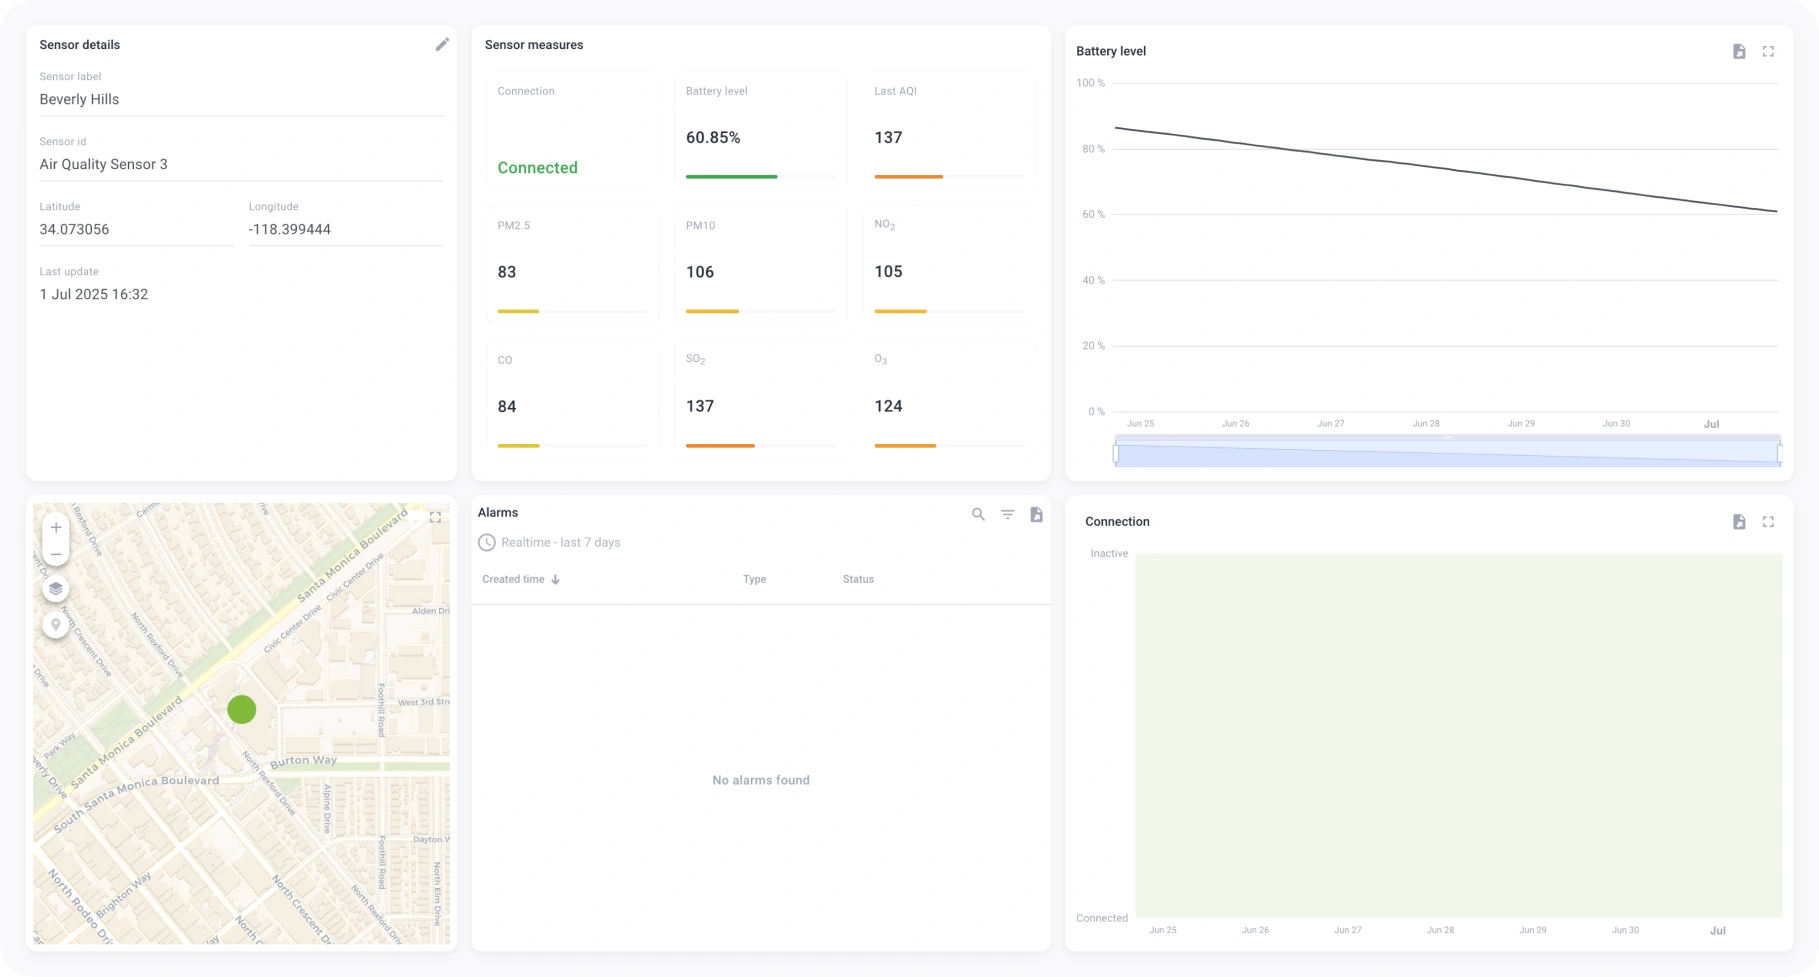Toggle the map fullscreen control
Image resolution: width=1819 pixels, height=977 pixels.
point(436,518)
